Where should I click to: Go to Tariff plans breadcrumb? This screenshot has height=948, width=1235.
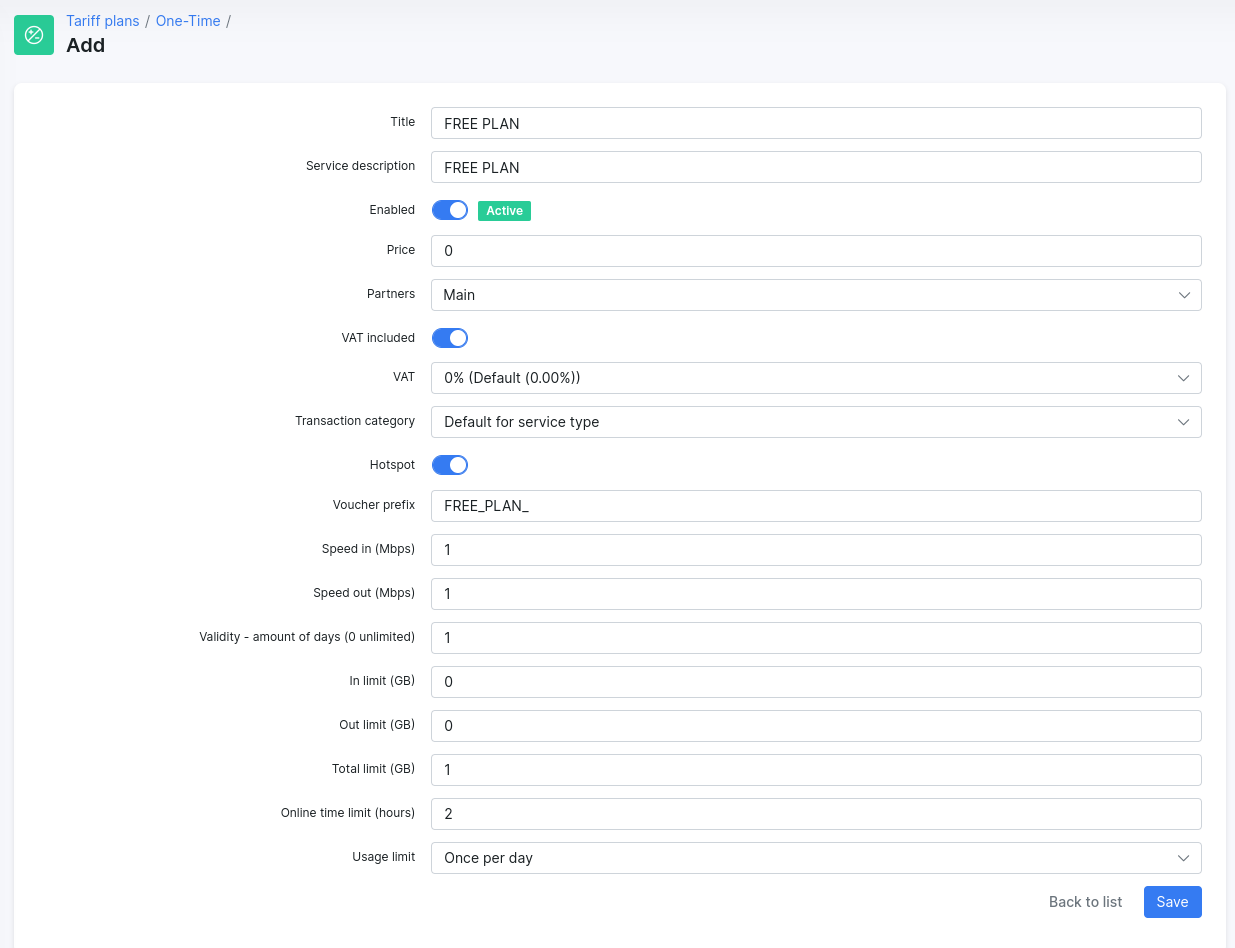point(102,21)
